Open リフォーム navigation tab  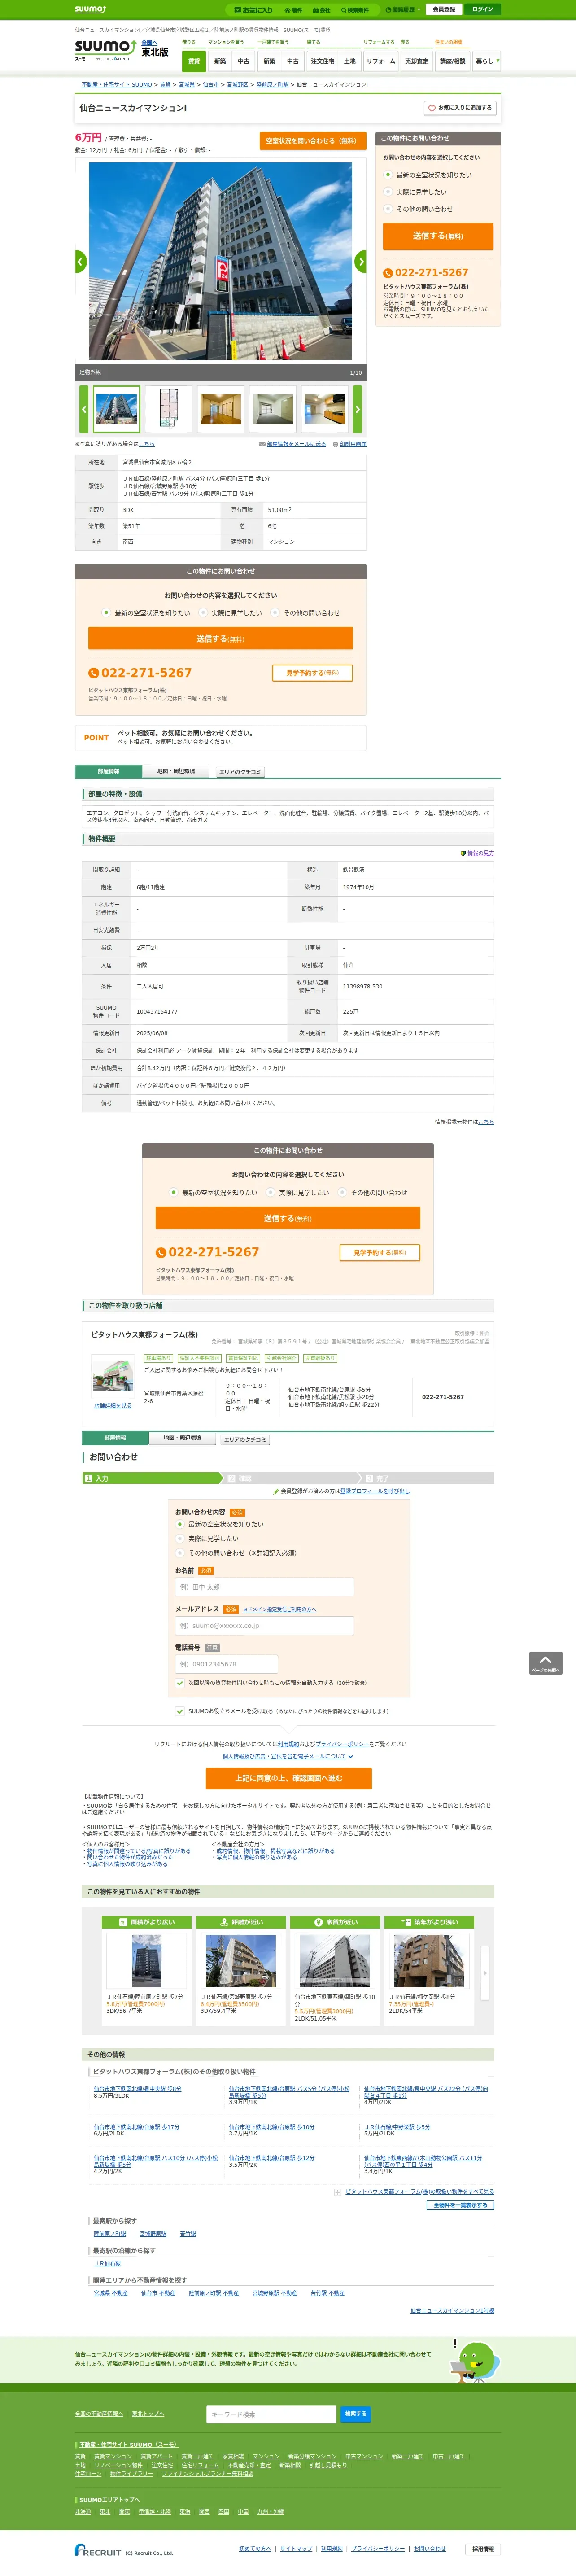381,61
